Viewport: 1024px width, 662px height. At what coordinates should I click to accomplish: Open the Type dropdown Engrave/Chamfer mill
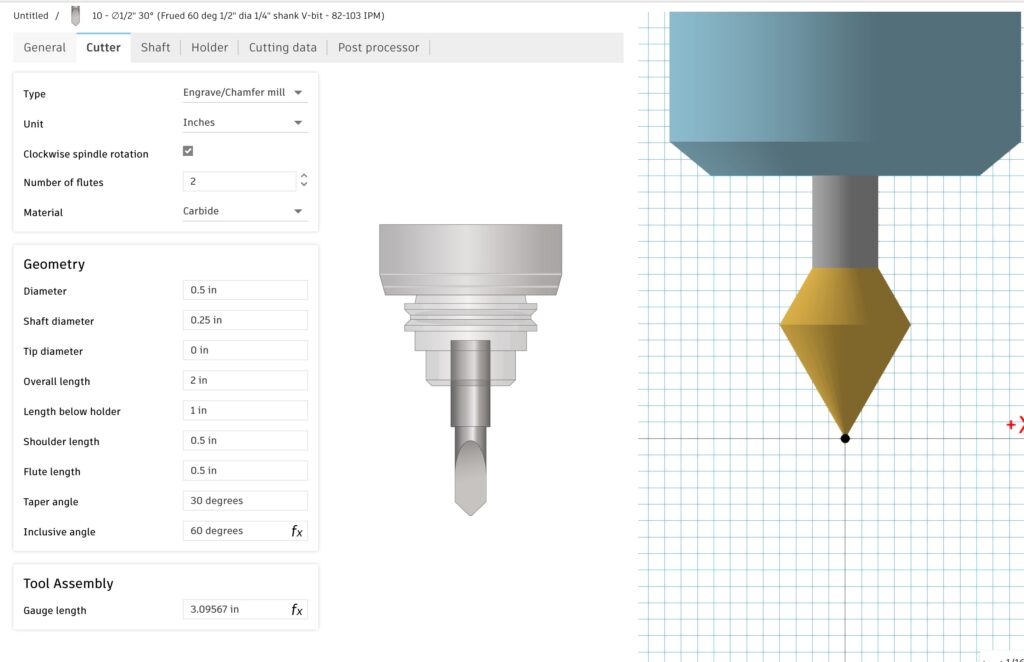coord(245,93)
